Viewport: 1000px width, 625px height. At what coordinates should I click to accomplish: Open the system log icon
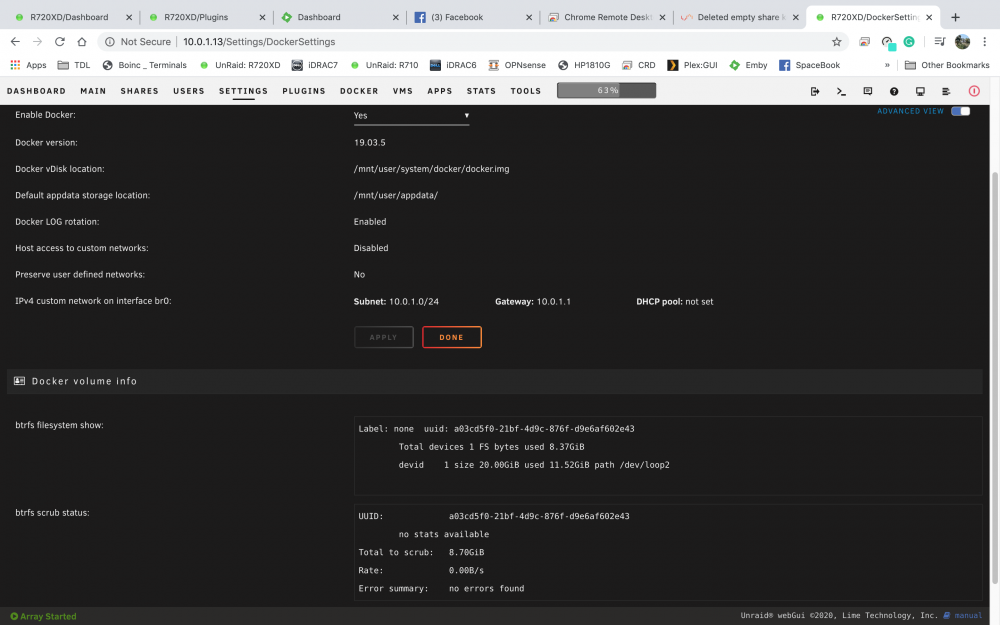coord(946,91)
